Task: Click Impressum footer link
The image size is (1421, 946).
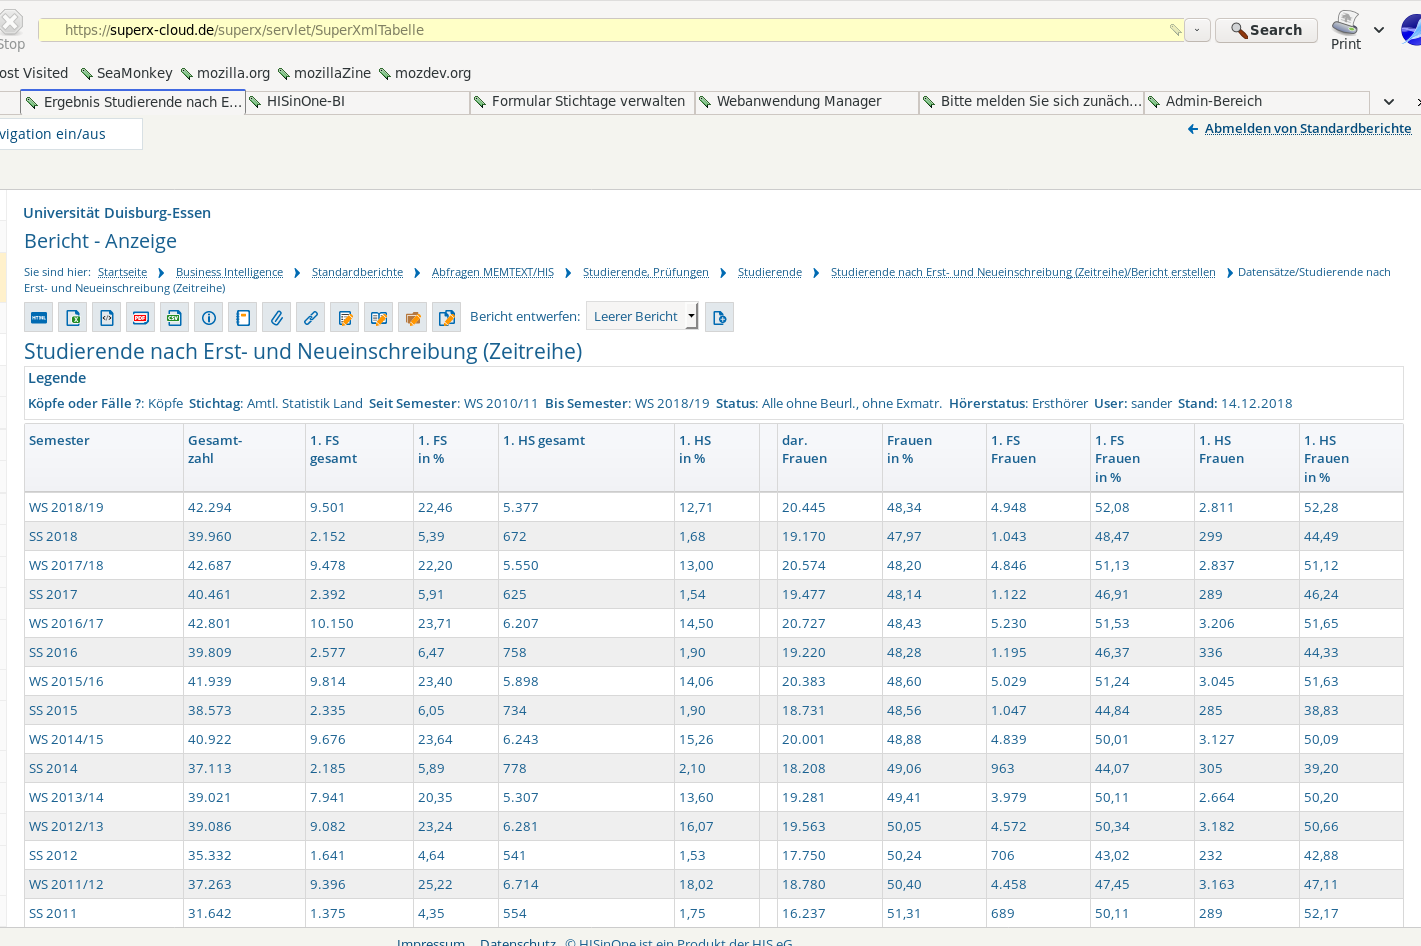Action: tap(431, 941)
